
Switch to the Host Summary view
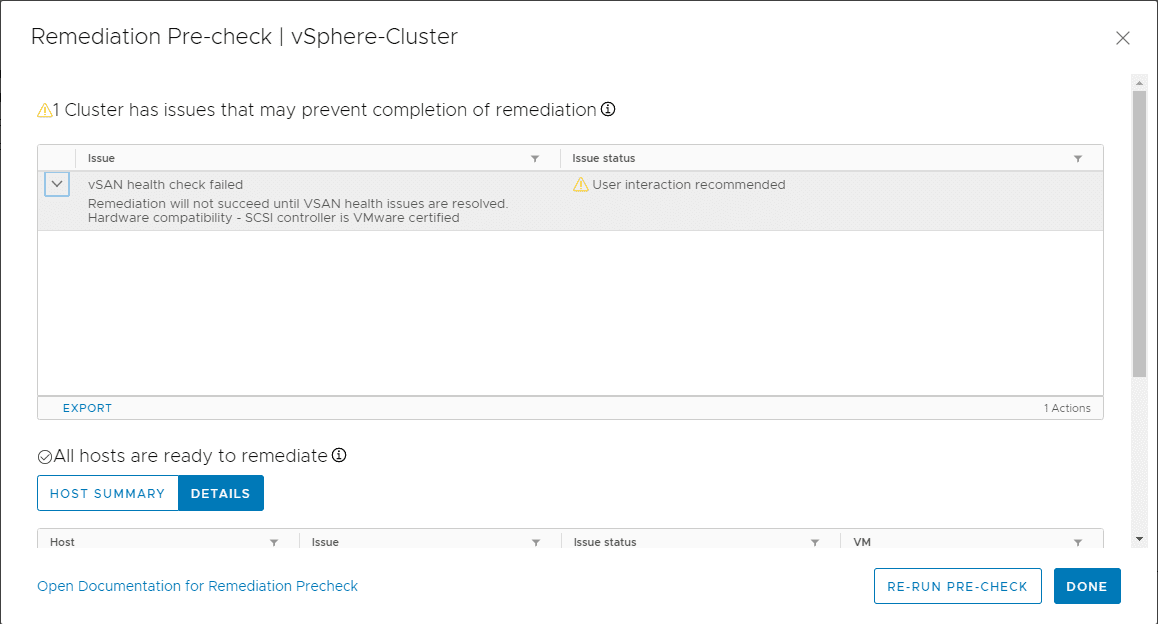108,493
